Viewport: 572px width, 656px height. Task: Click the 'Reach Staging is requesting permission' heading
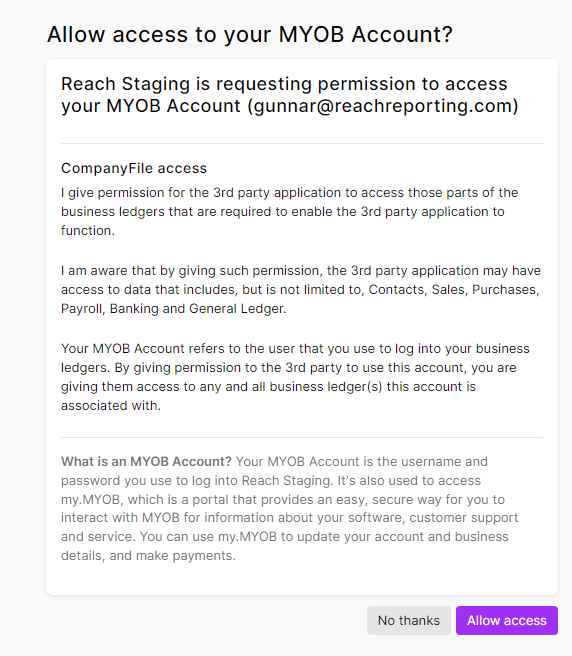[290, 95]
